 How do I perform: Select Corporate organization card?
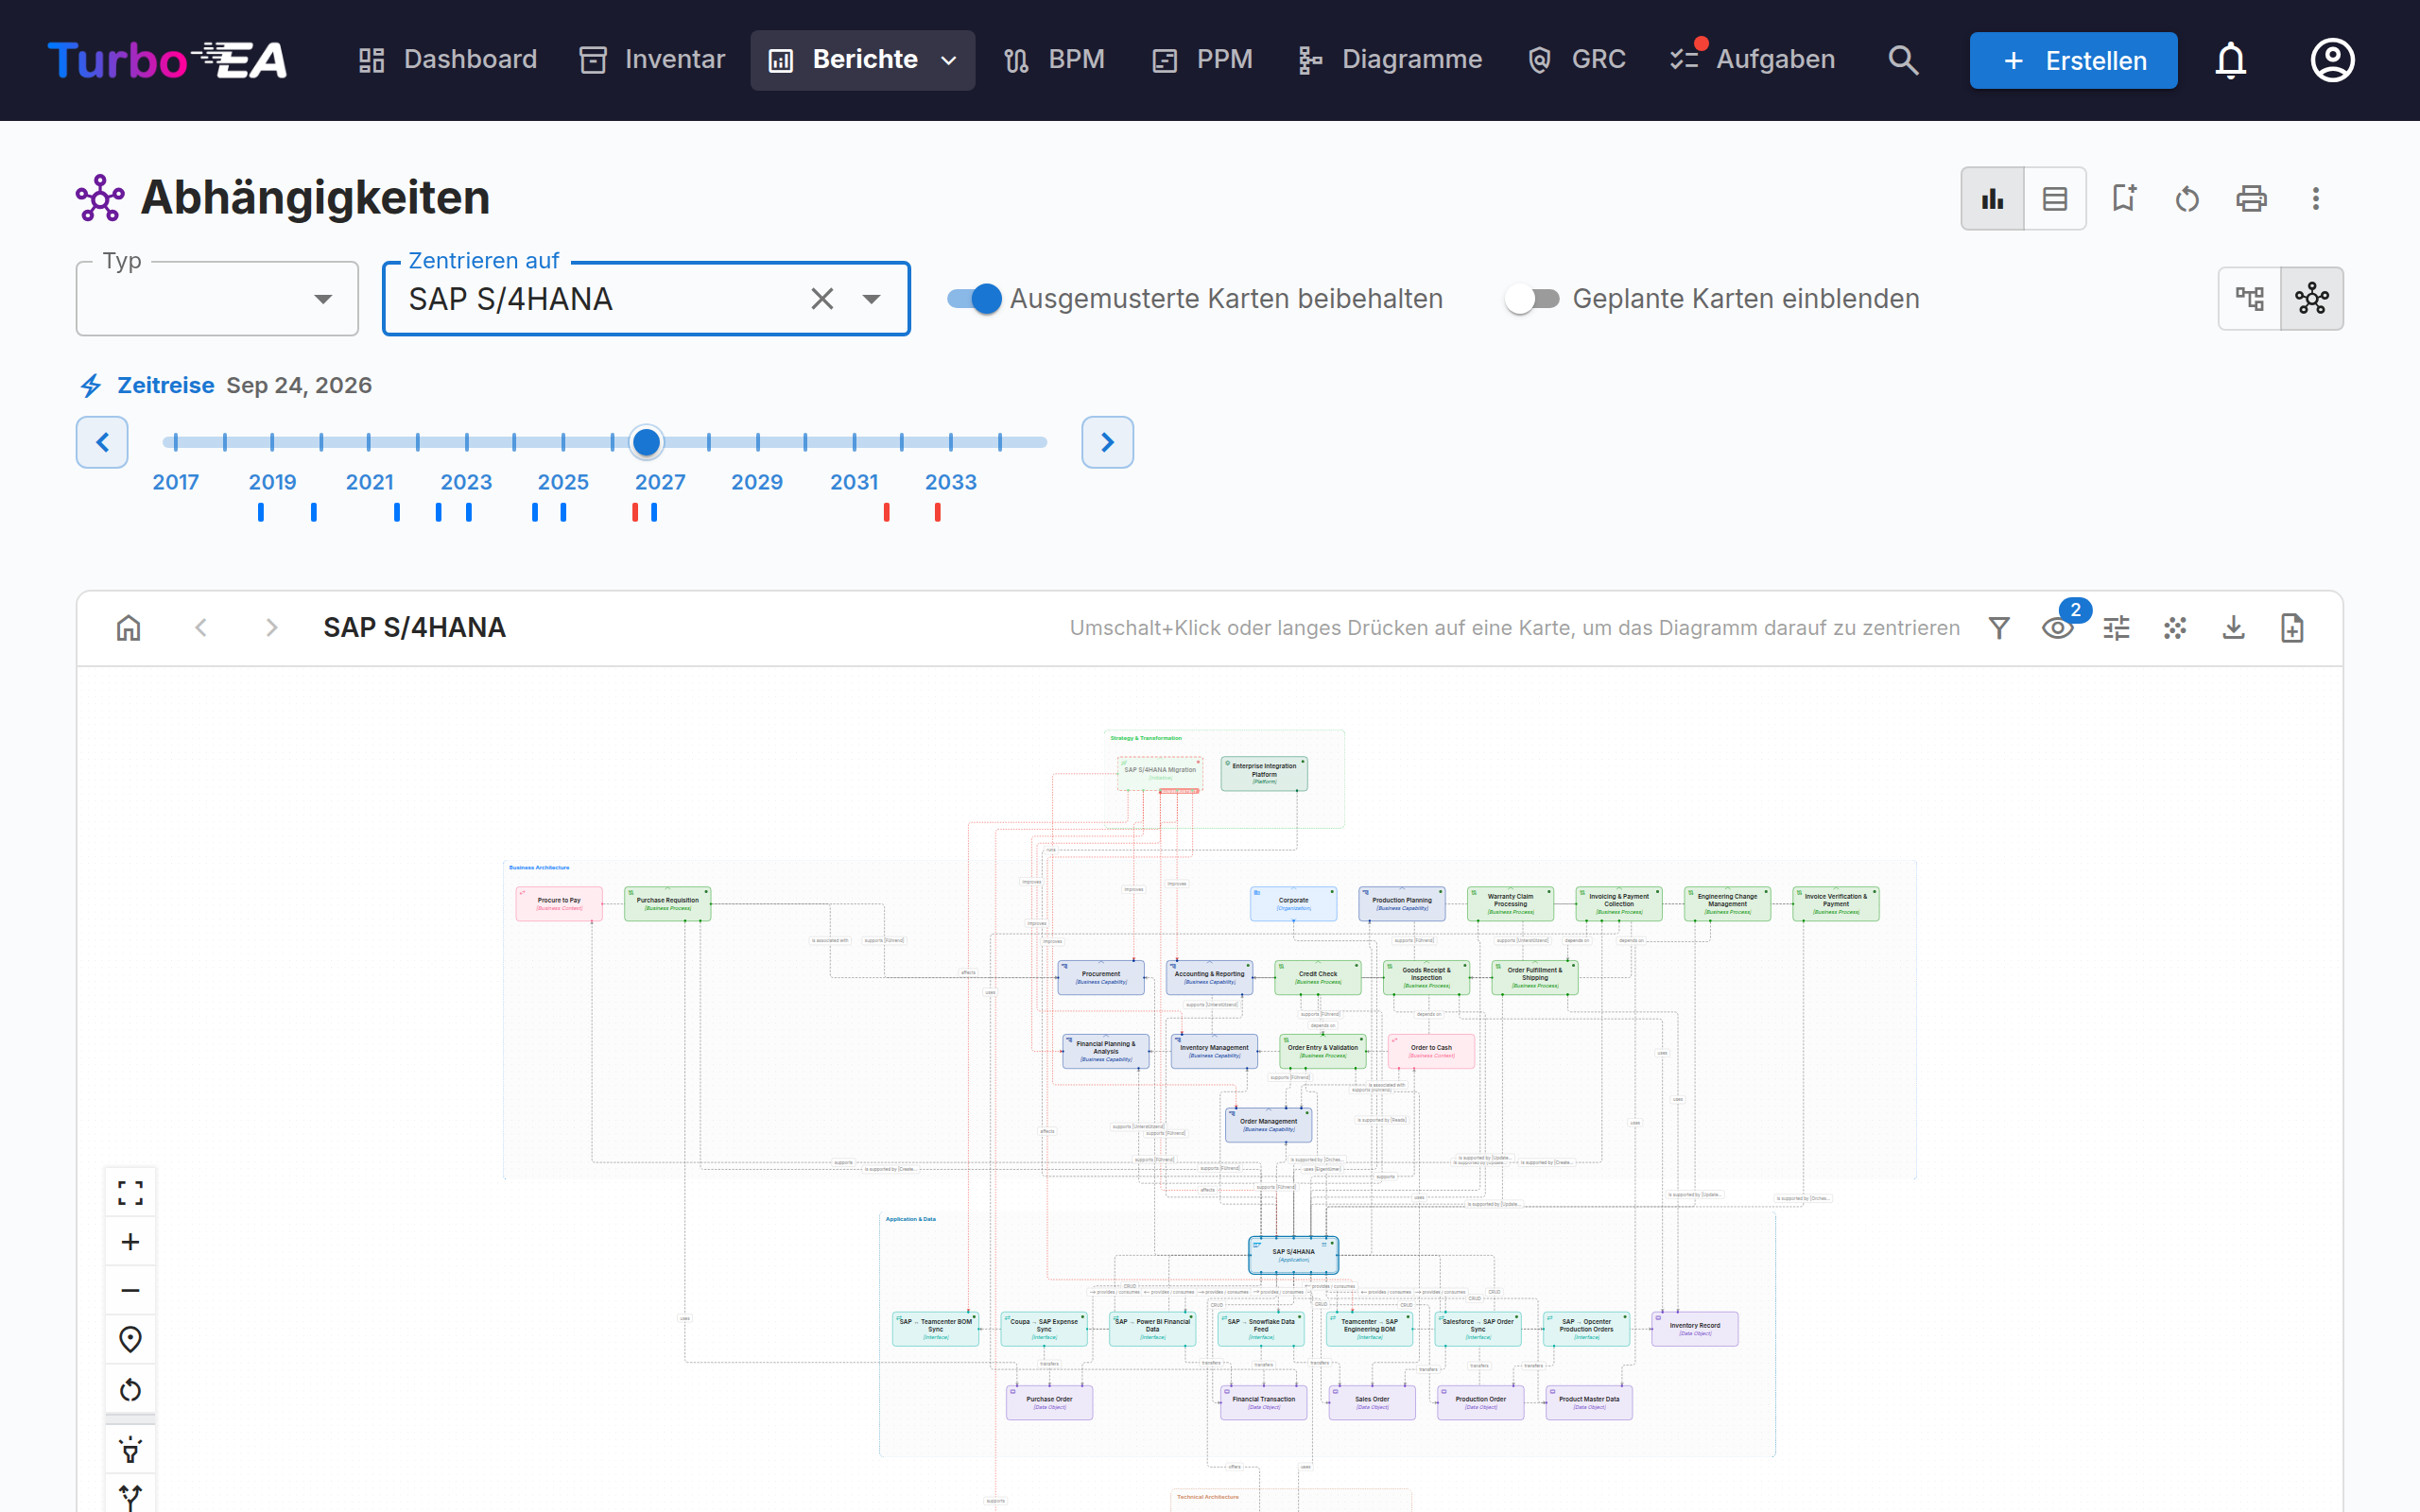tap(1293, 904)
